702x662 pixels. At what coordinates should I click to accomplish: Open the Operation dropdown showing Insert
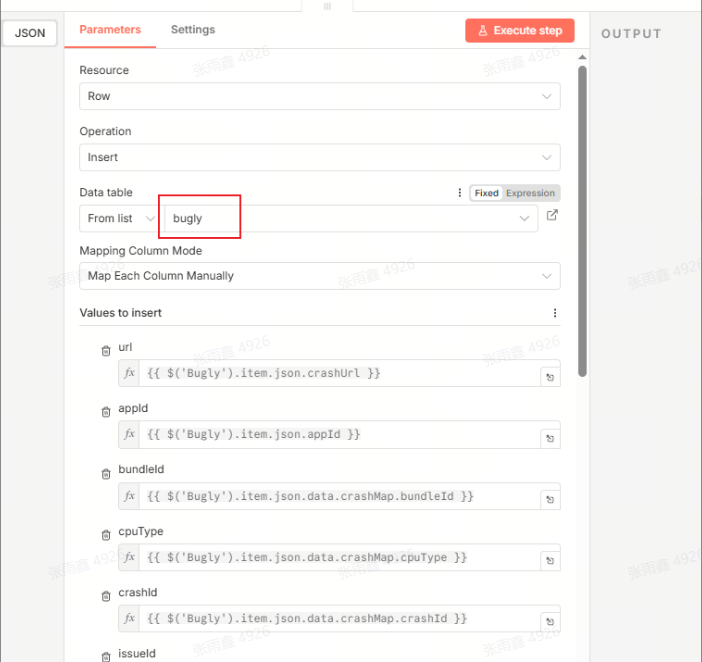pyautogui.click(x=319, y=157)
